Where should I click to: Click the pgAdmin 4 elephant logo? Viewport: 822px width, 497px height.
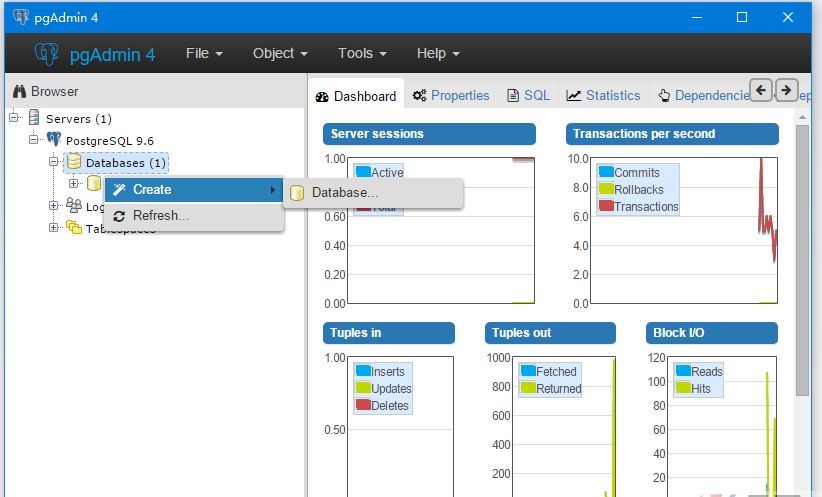[46, 53]
